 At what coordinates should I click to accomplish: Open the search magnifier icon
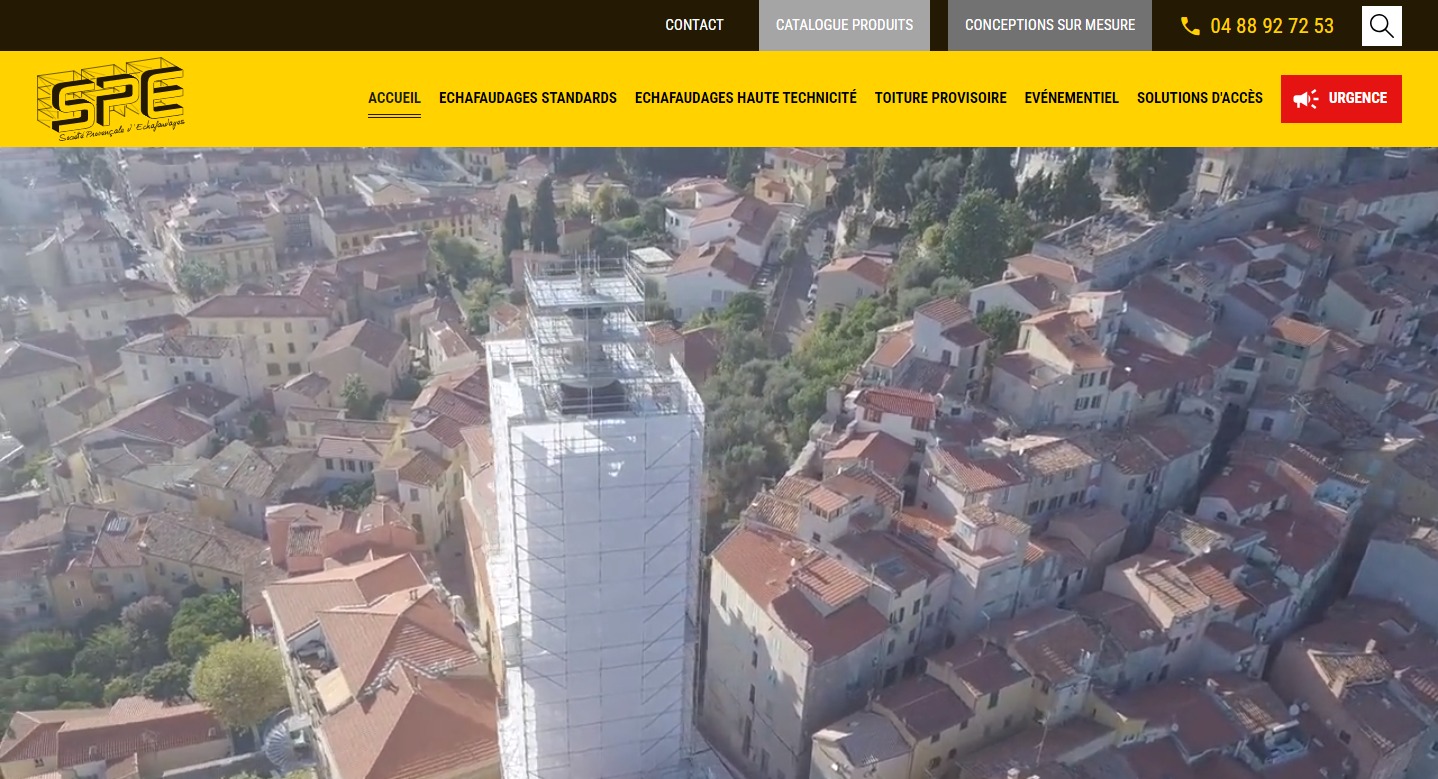[x=1381, y=26]
